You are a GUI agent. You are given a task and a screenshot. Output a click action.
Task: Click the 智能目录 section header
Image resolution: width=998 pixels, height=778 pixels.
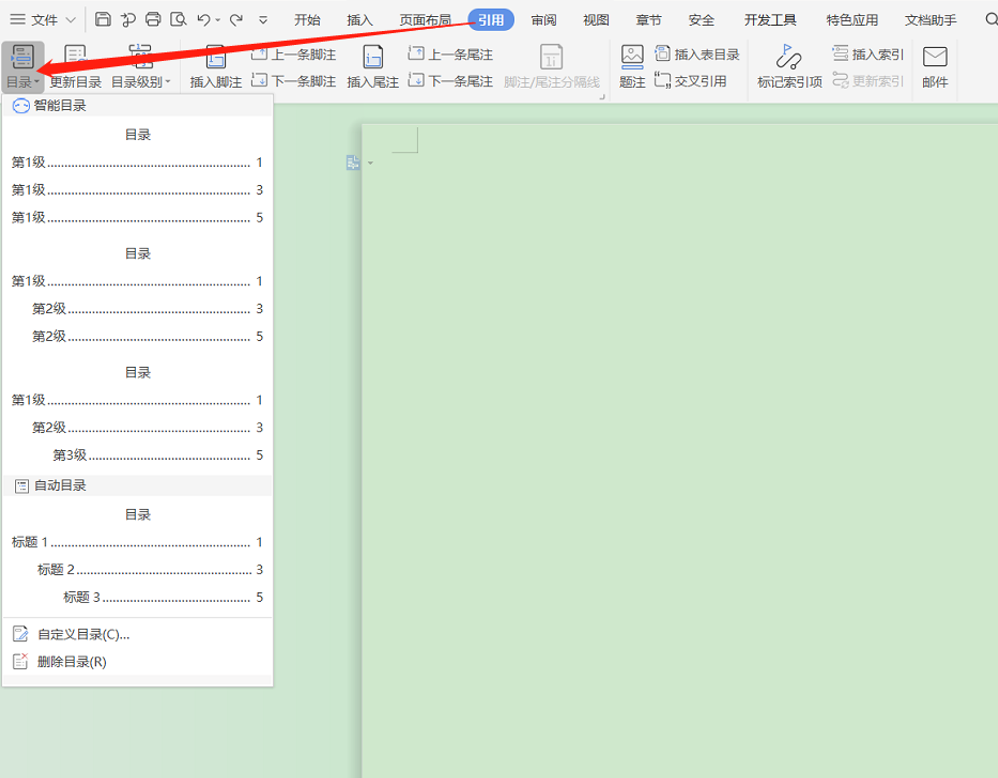(x=137, y=106)
